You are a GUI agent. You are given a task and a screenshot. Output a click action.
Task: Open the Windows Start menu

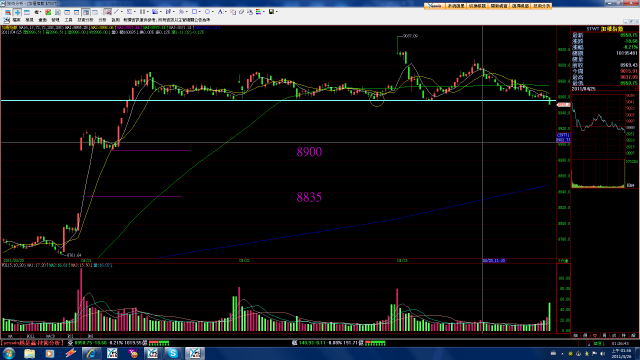(x=9, y=353)
